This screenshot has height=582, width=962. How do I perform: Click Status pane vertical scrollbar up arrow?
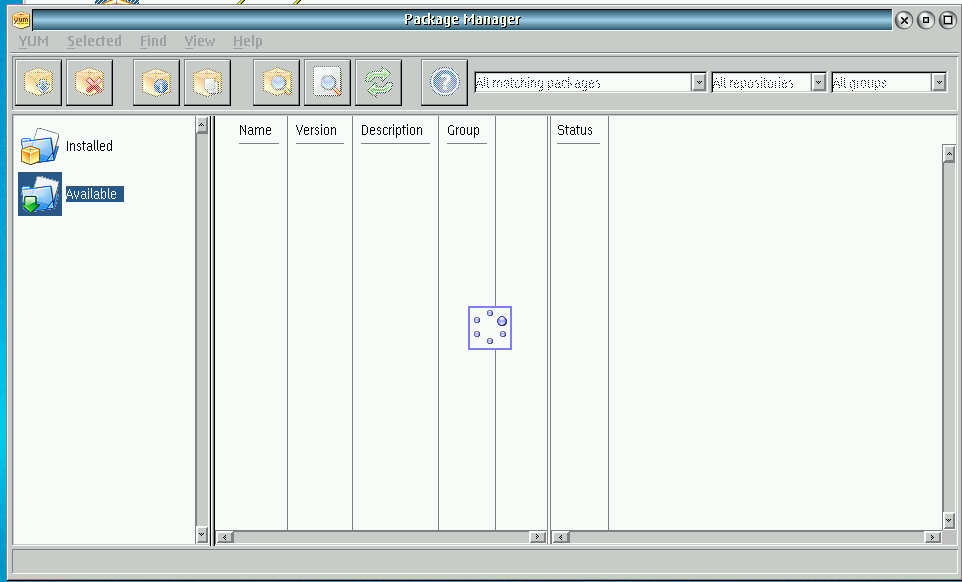pyautogui.click(x=949, y=153)
